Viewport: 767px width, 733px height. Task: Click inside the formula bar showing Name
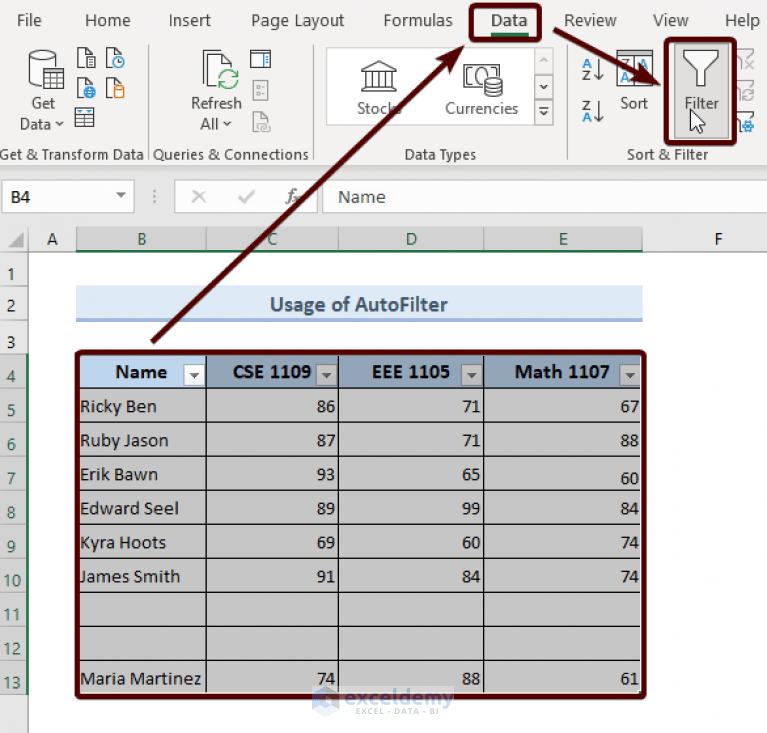click(x=544, y=197)
